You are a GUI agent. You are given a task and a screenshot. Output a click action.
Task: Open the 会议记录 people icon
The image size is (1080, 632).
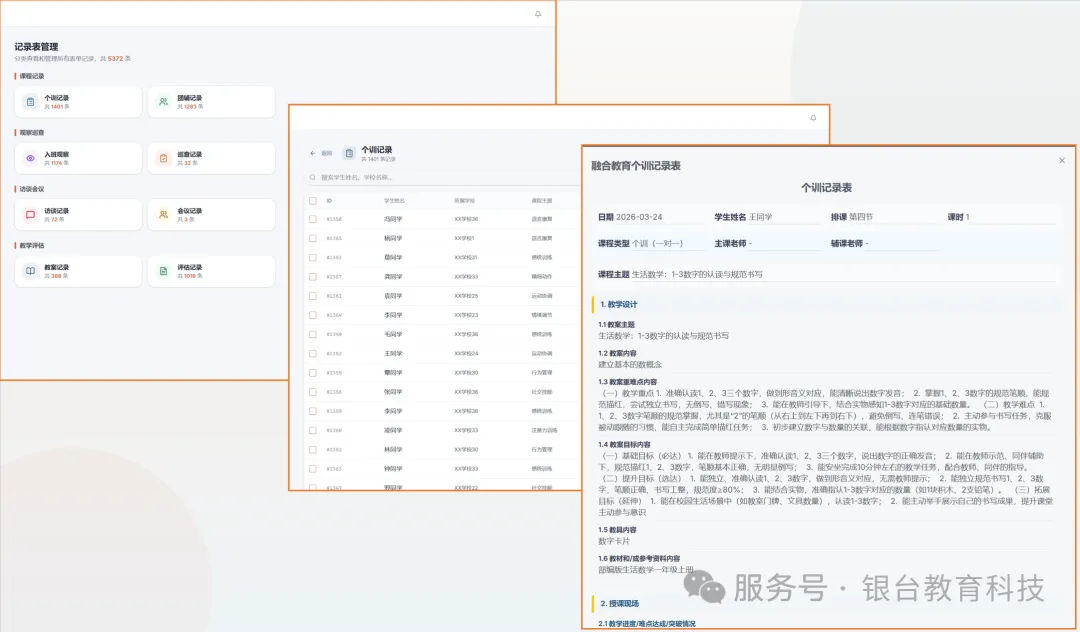[163, 215]
